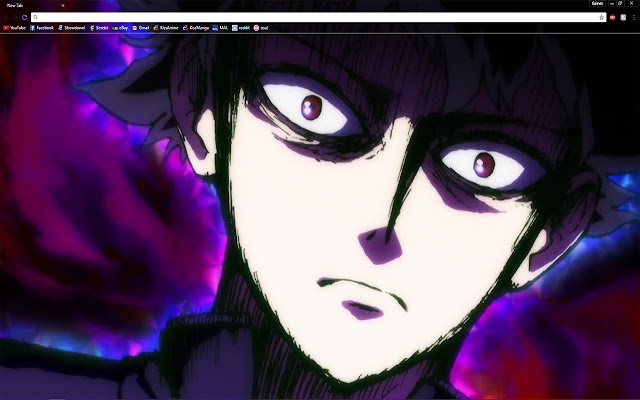Open the Adblock Plus extension icon
The image size is (640, 400).
613,18
